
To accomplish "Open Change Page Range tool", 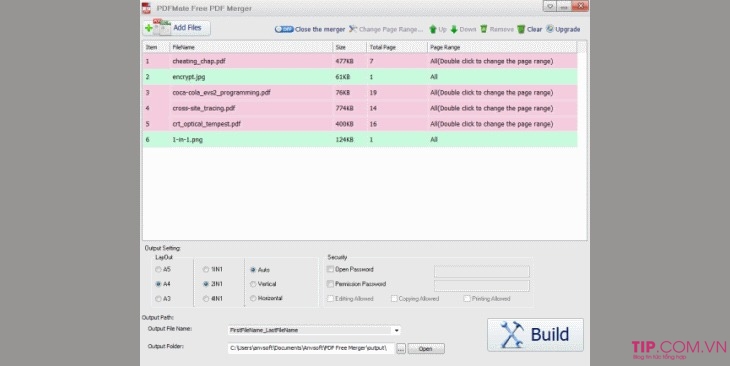I will [x=386, y=29].
